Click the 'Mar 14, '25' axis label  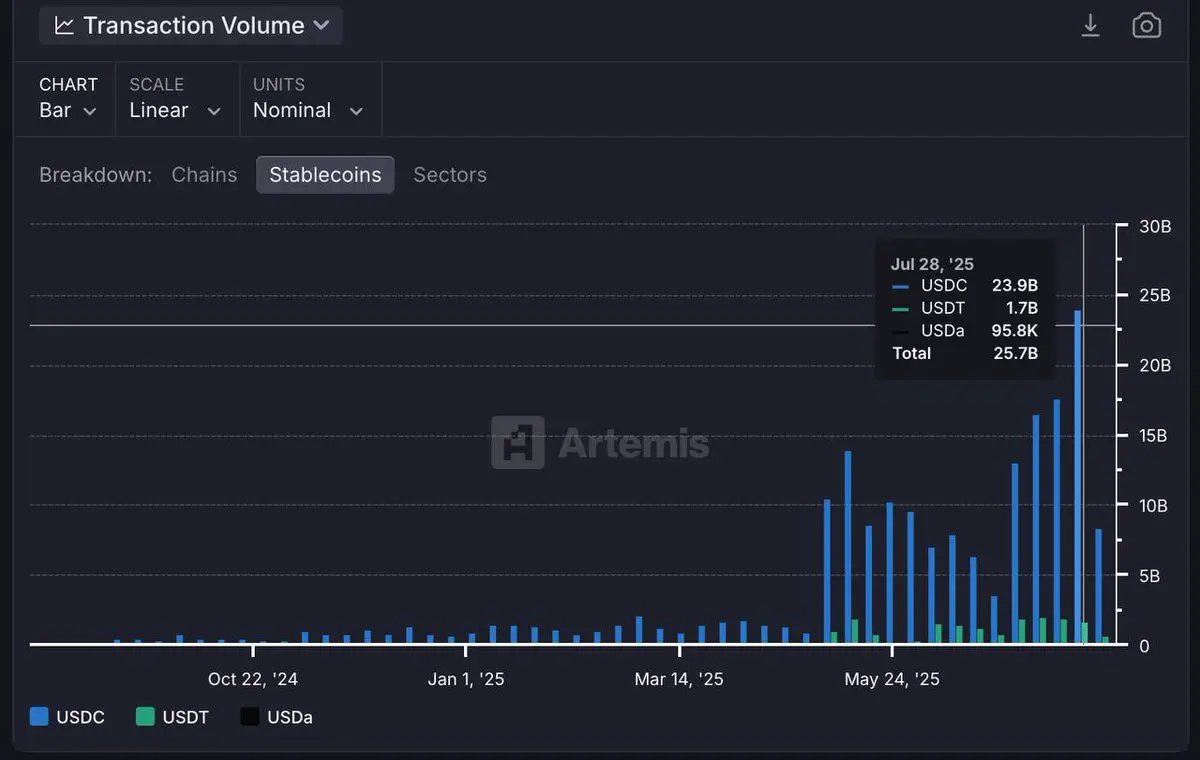[679, 679]
